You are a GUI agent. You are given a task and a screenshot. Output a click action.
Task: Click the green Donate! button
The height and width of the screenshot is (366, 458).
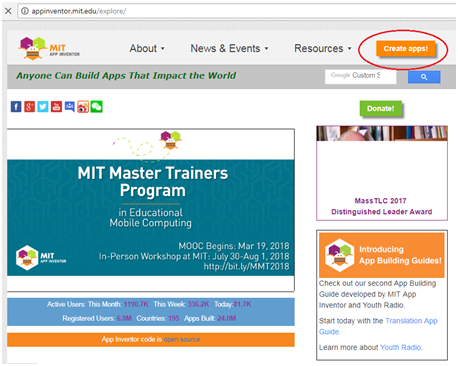click(x=381, y=109)
